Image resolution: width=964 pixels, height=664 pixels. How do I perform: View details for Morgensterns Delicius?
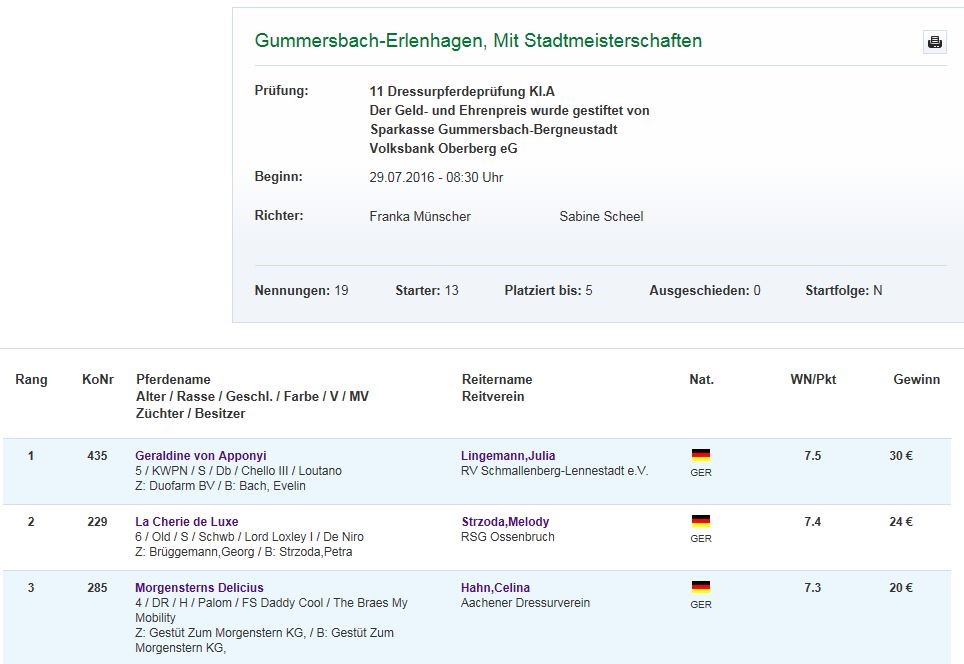pos(199,588)
